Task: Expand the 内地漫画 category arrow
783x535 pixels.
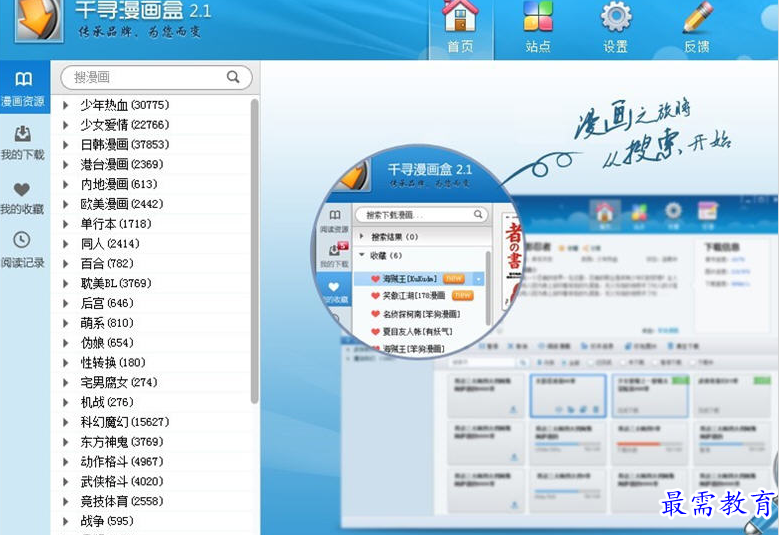Action: coord(65,184)
